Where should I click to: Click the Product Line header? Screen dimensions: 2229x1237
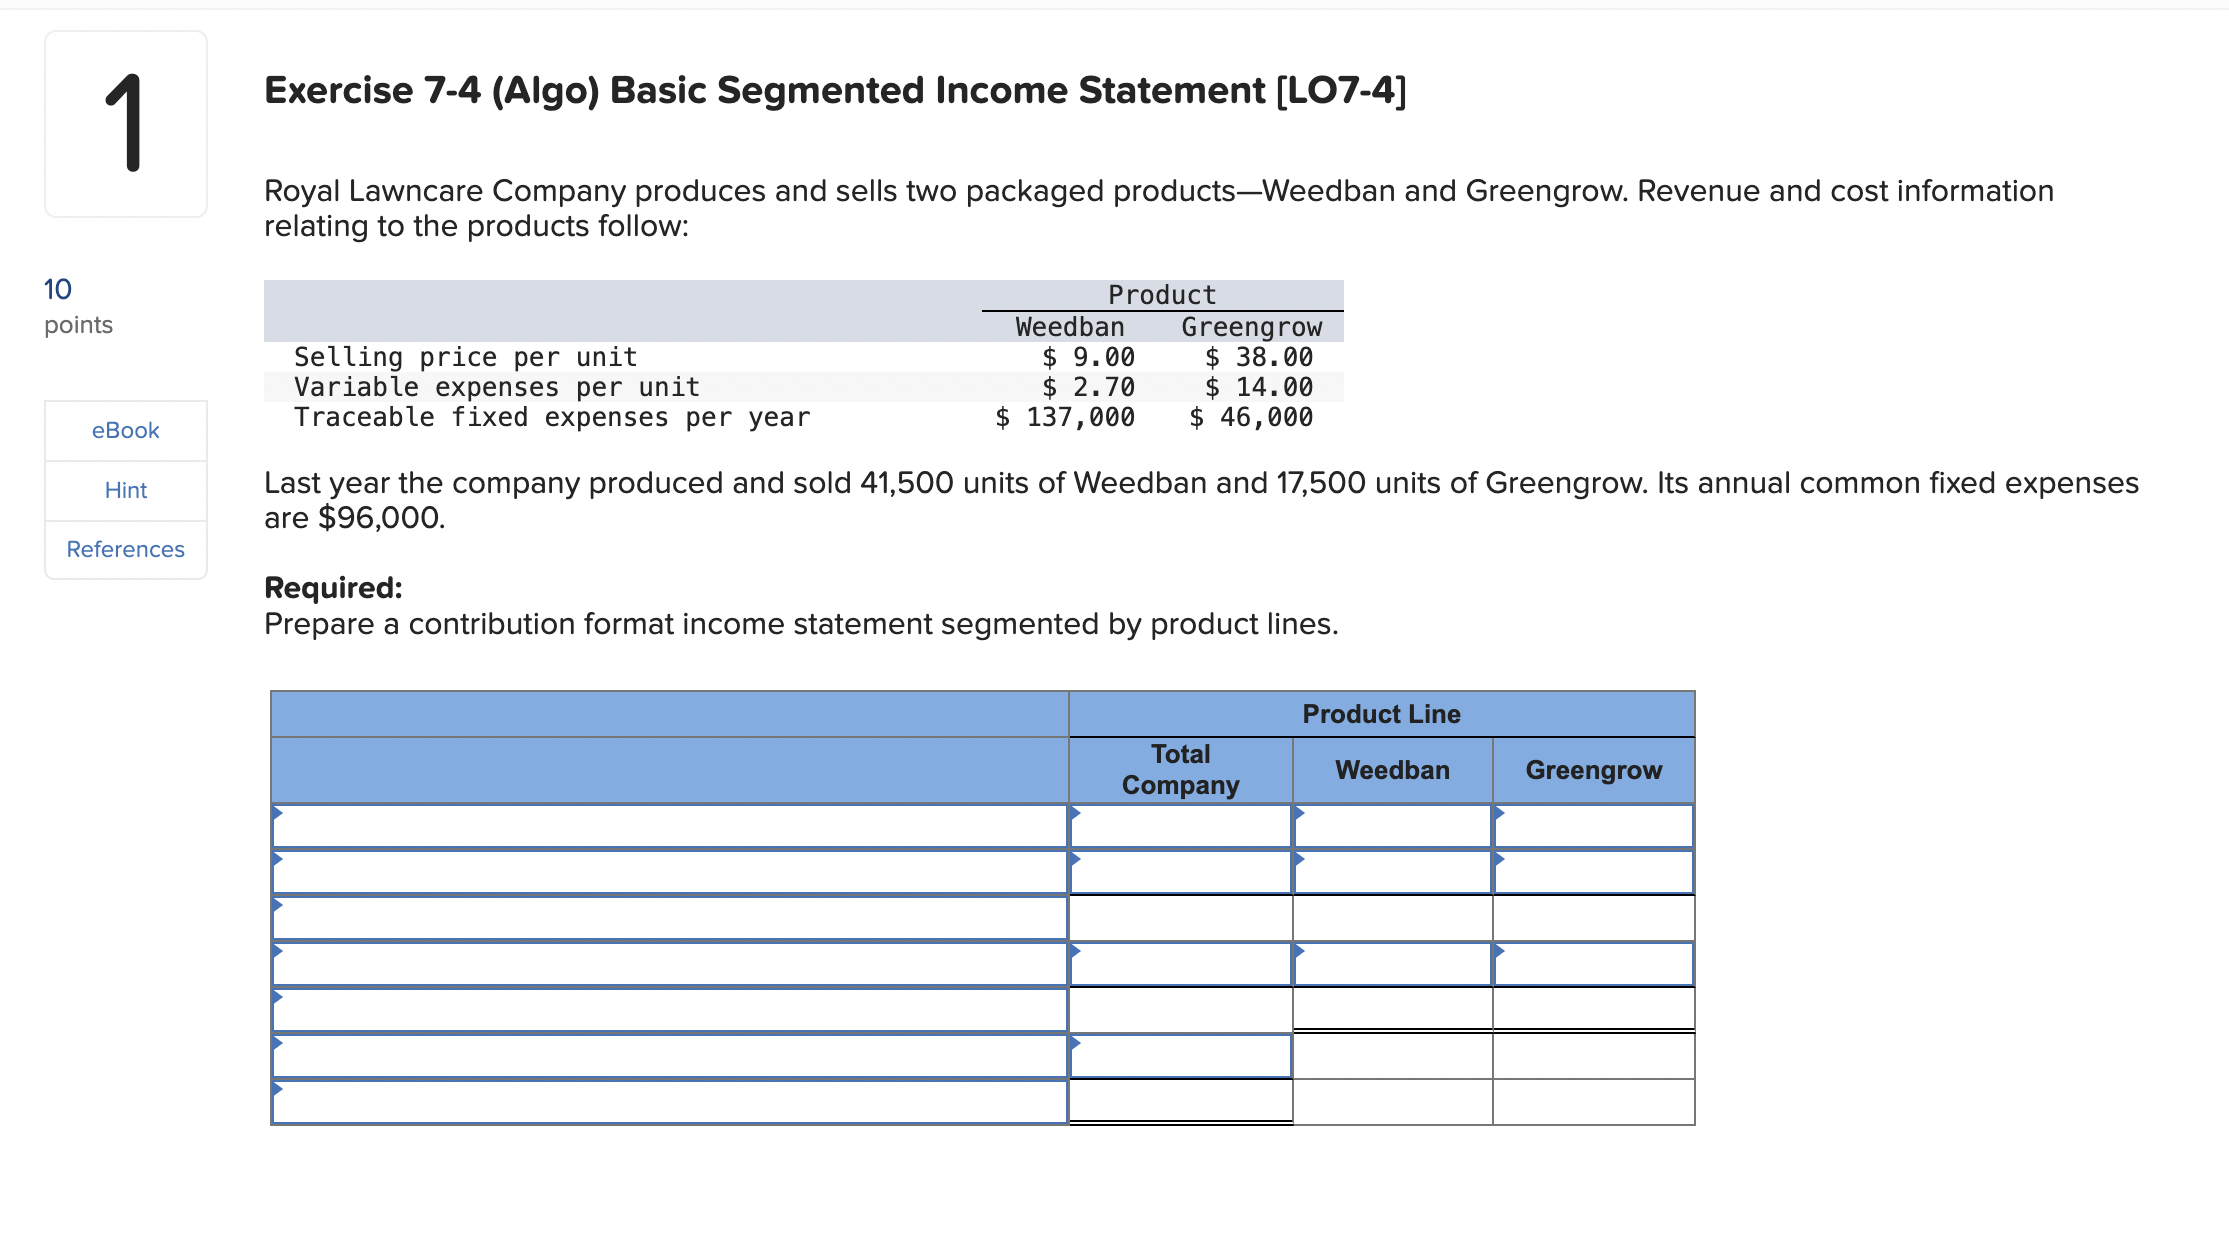(1381, 713)
